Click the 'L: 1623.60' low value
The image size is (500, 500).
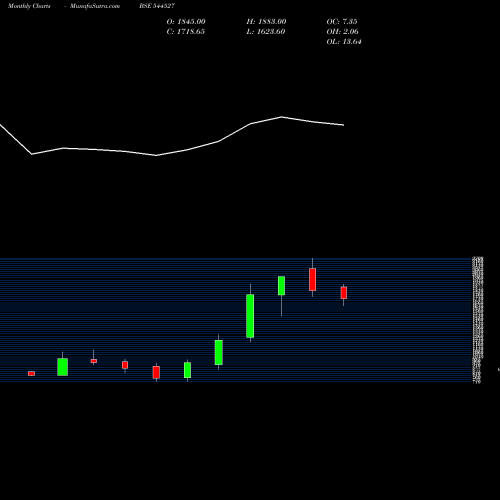click(x=266, y=32)
